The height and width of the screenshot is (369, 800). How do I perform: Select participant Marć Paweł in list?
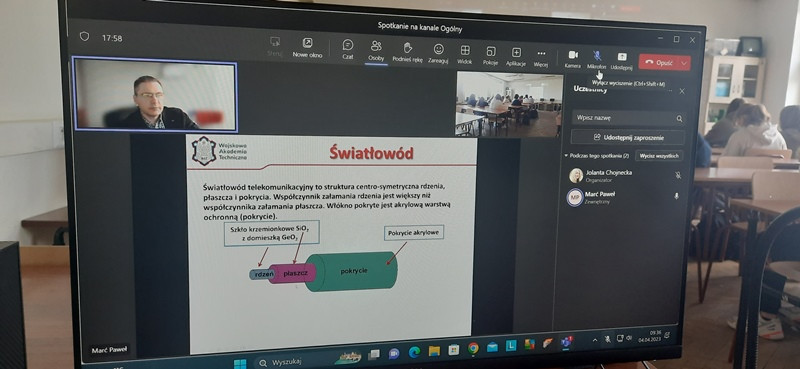coord(623,198)
